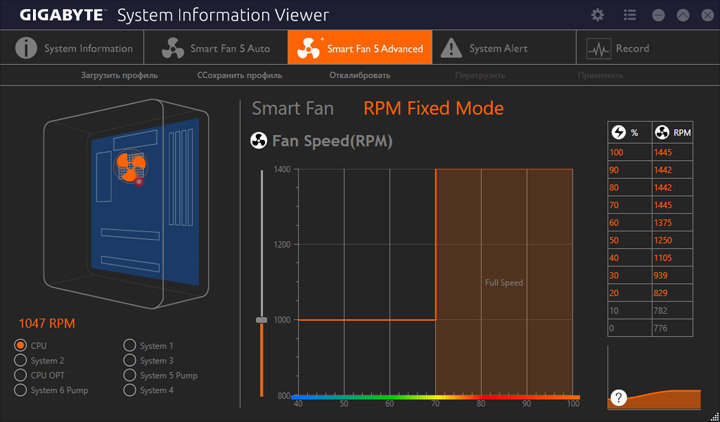This screenshot has width=720, height=422.
Task: Click the orange CPU fan icon in case diagram
Action: [x=130, y=166]
